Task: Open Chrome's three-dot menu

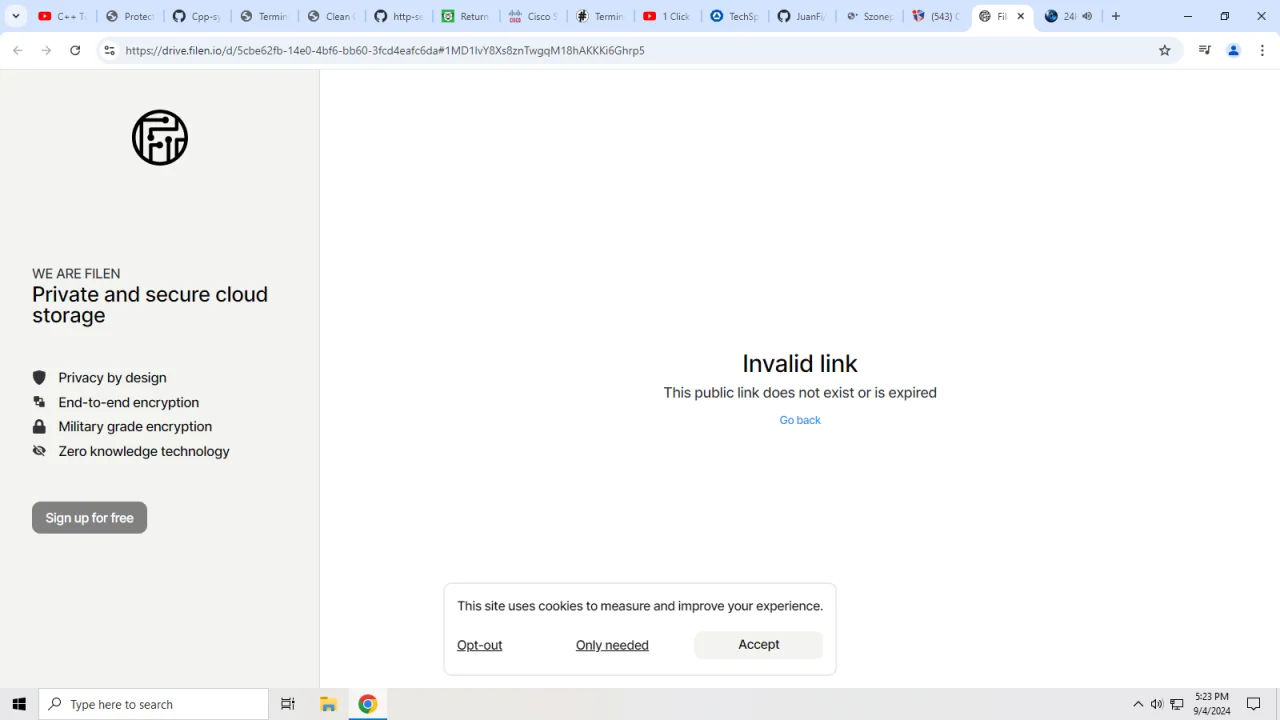Action: 1262,50
